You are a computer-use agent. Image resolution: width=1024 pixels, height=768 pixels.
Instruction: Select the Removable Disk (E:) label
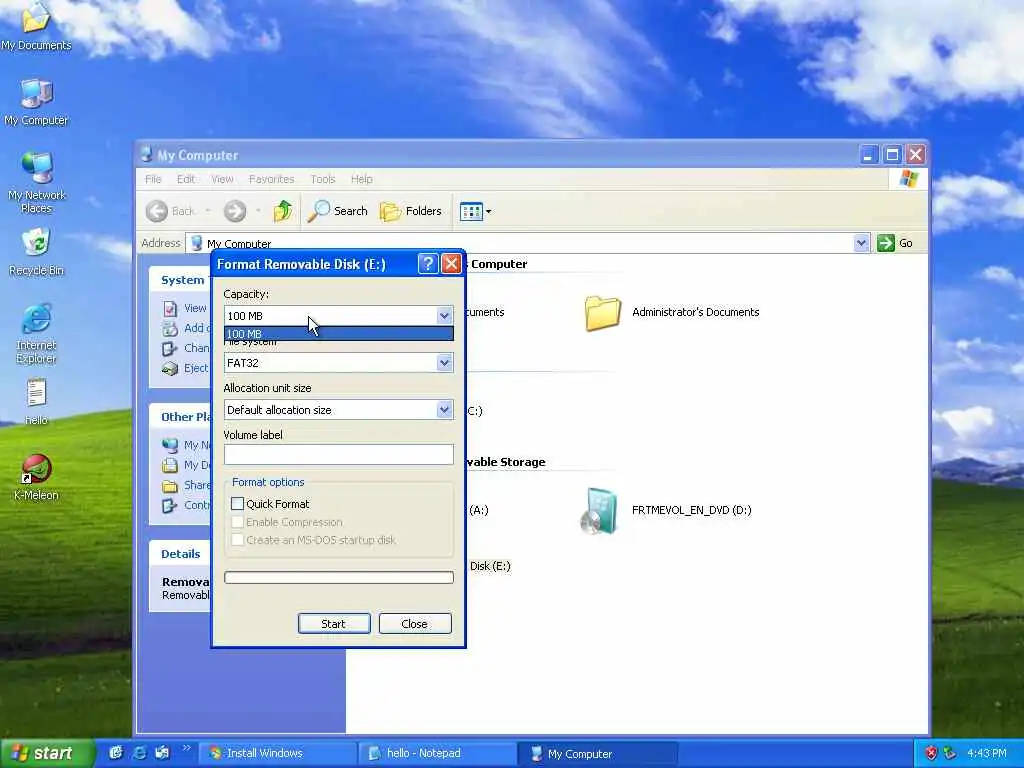point(490,566)
